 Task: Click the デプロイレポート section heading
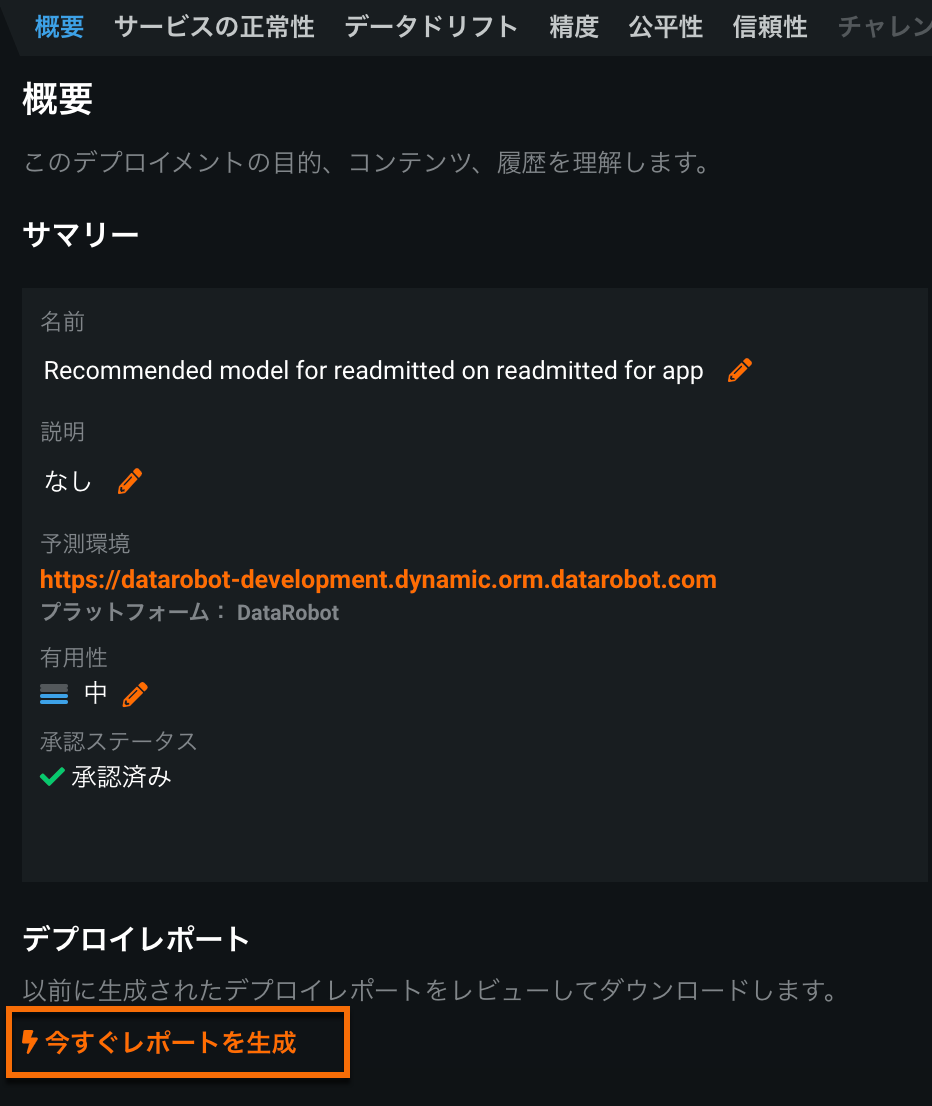(136, 939)
